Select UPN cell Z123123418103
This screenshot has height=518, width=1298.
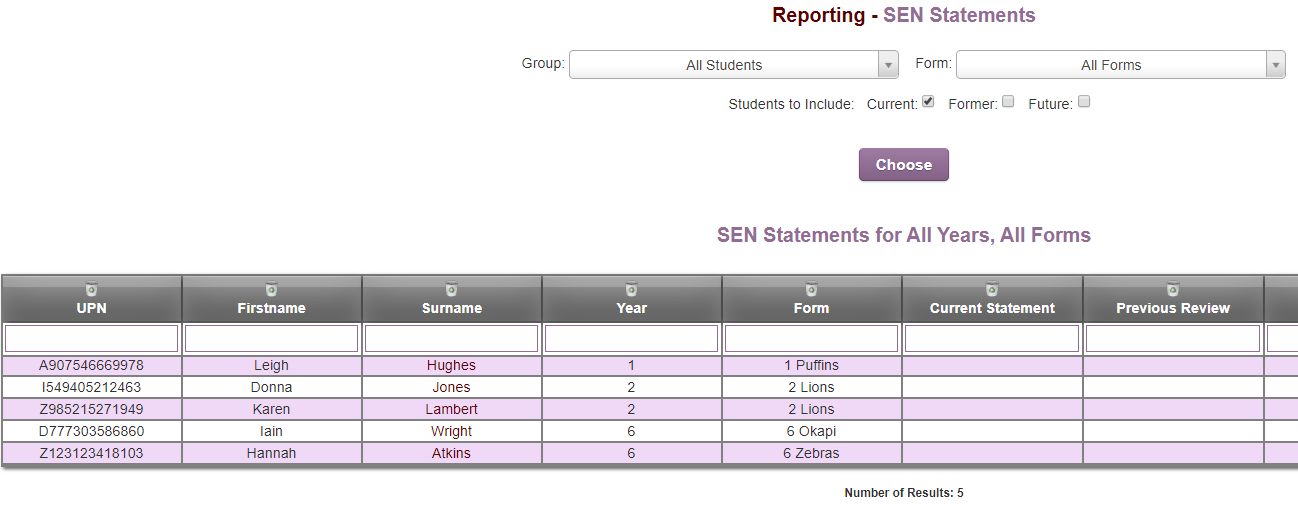[x=91, y=453]
